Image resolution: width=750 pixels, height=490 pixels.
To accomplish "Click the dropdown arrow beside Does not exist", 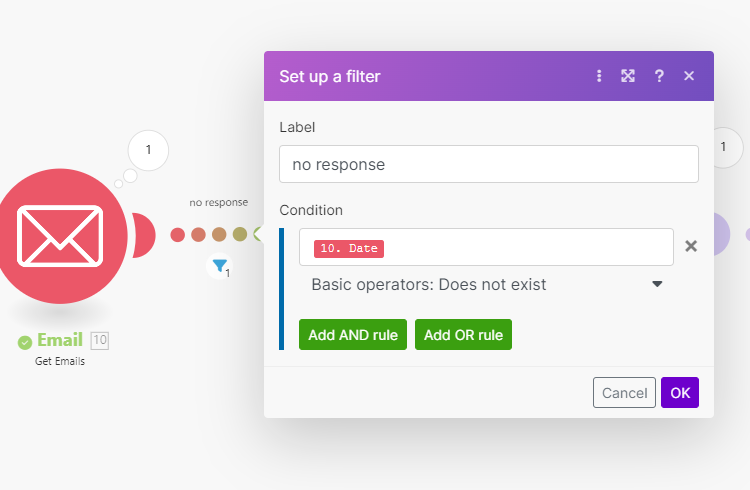I will [657, 285].
